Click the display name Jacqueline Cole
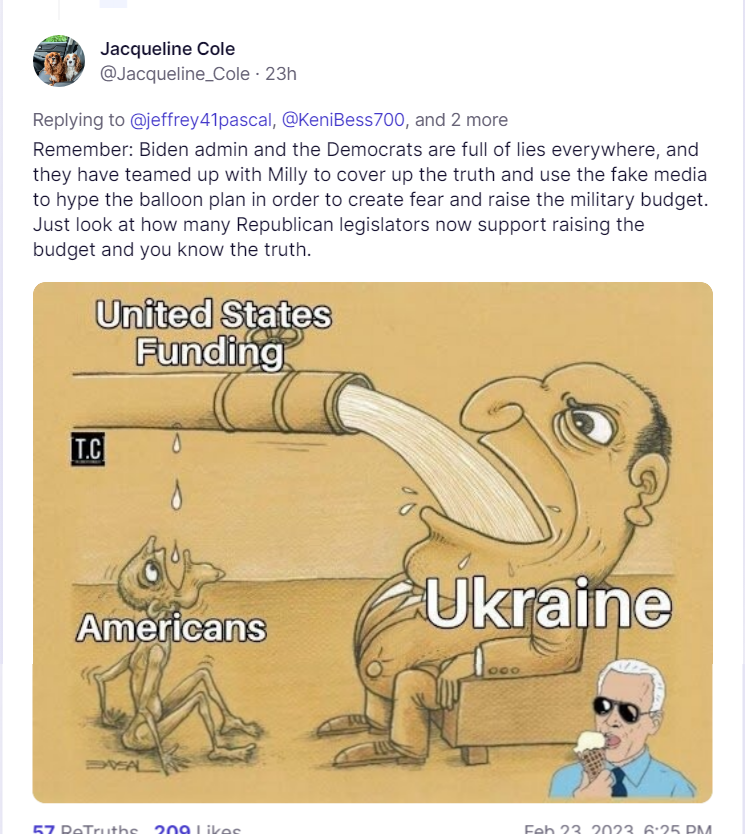The width and height of the screenshot is (745, 834). [168, 49]
